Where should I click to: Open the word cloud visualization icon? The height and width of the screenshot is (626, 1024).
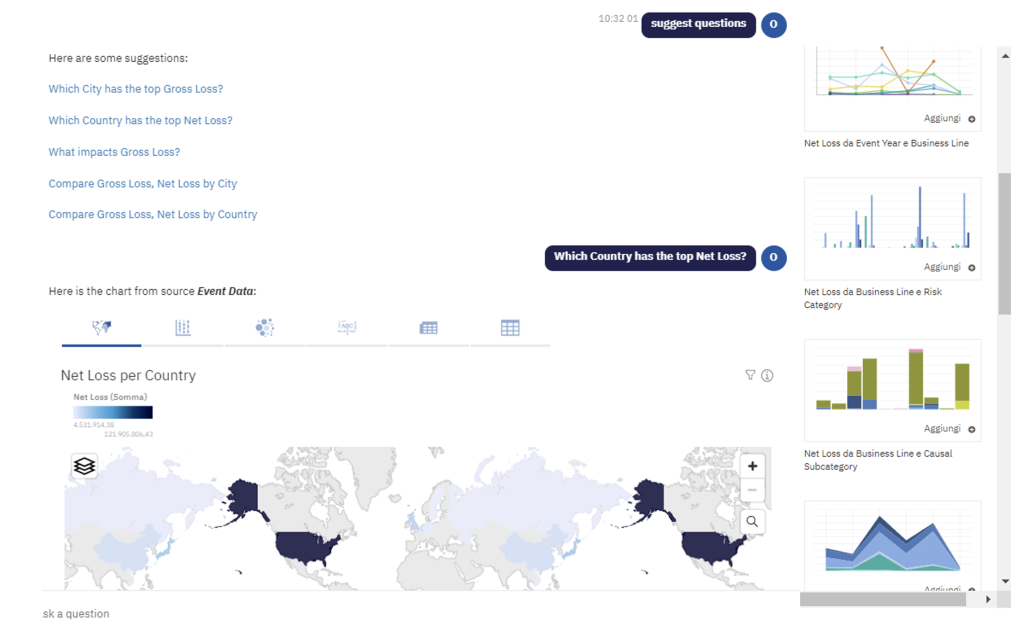(x=347, y=327)
